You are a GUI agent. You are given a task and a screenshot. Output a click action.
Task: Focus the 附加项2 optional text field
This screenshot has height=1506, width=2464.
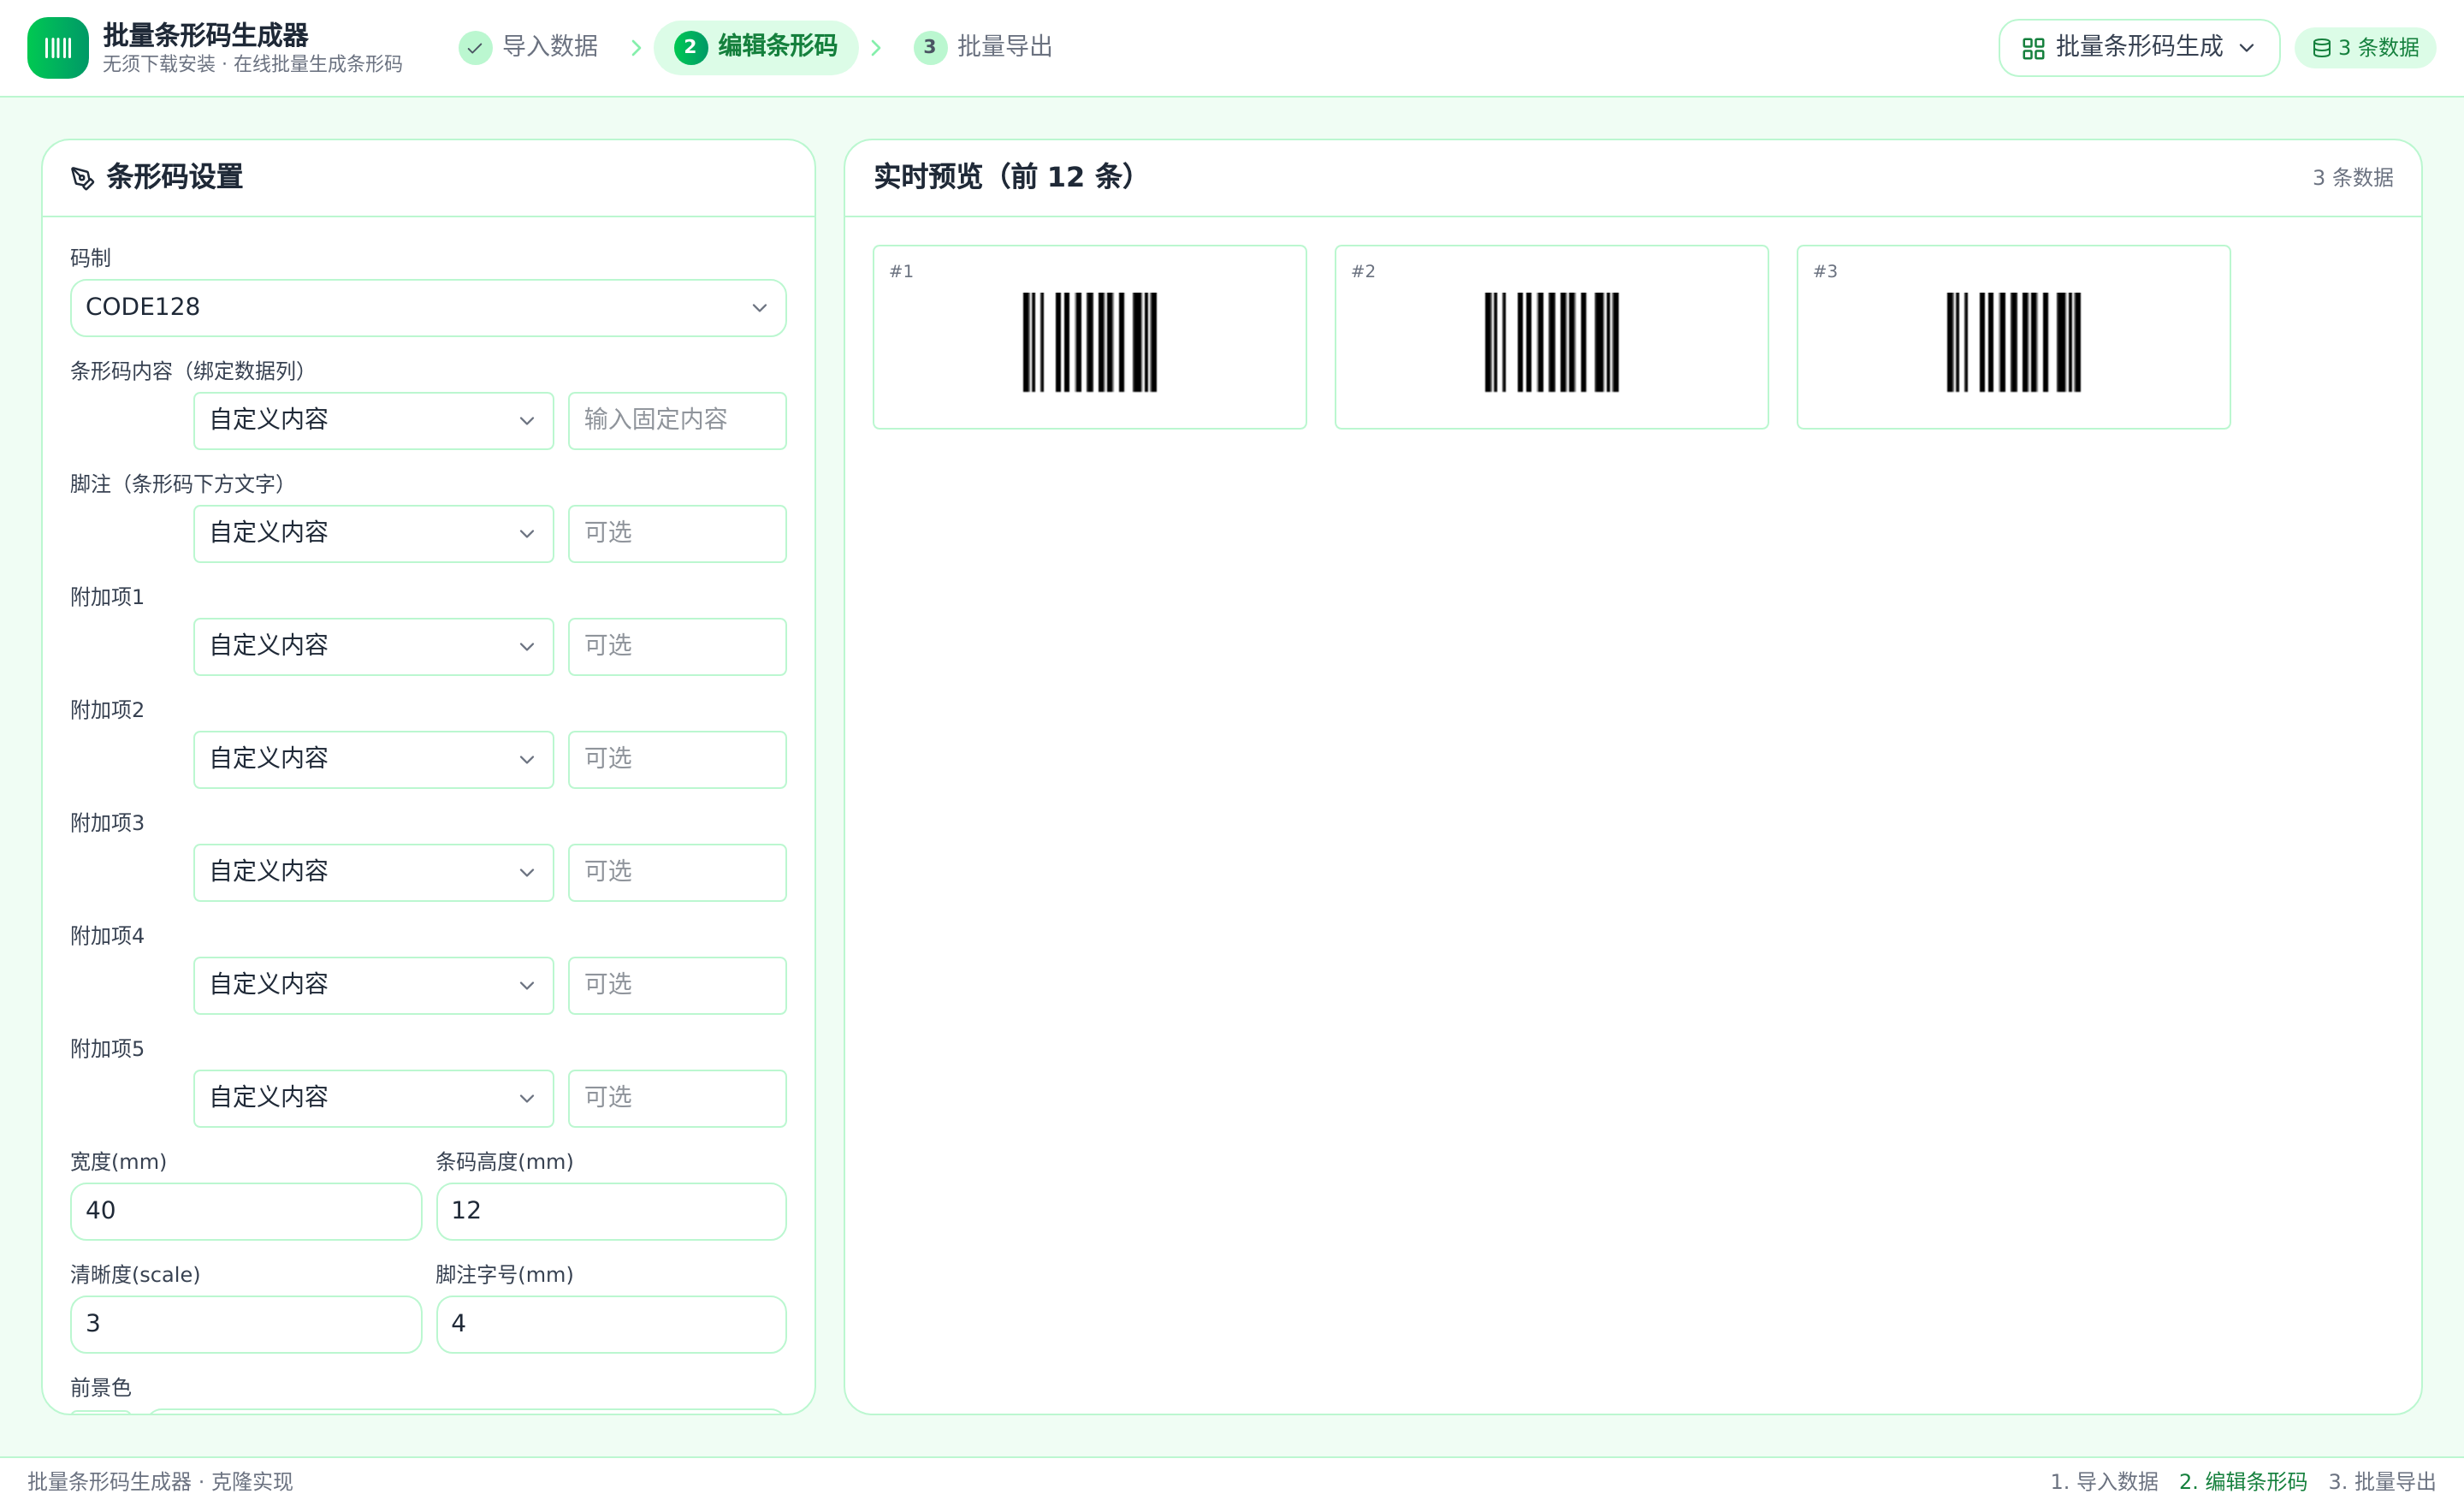click(x=677, y=760)
